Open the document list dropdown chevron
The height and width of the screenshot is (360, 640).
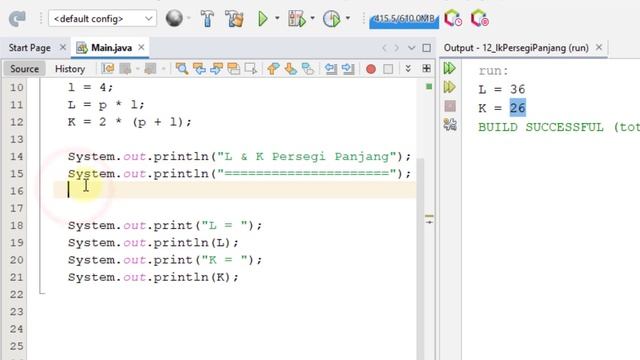[411, 48]
